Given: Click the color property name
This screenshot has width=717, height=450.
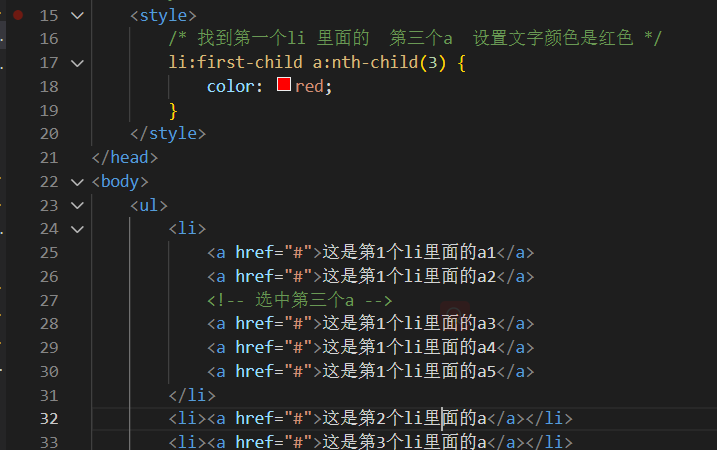Looking at the screenshot, I should click(x=231, y=86).
